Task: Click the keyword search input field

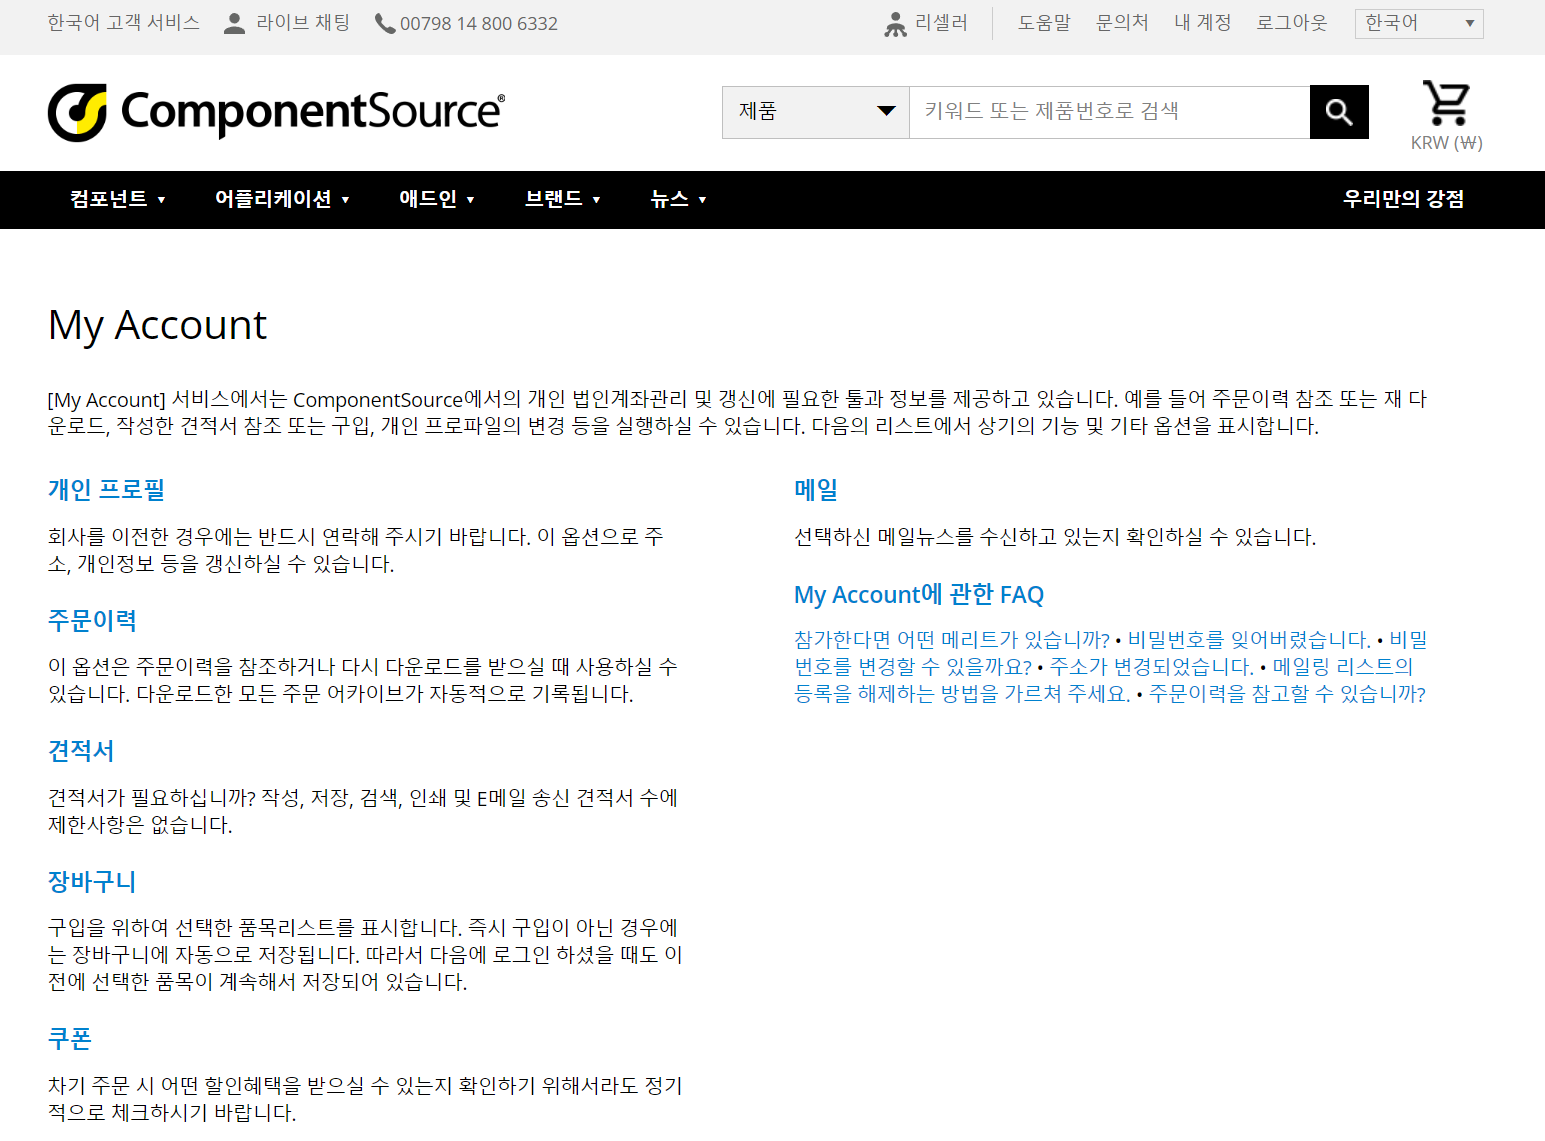Action: point(1110,112)
